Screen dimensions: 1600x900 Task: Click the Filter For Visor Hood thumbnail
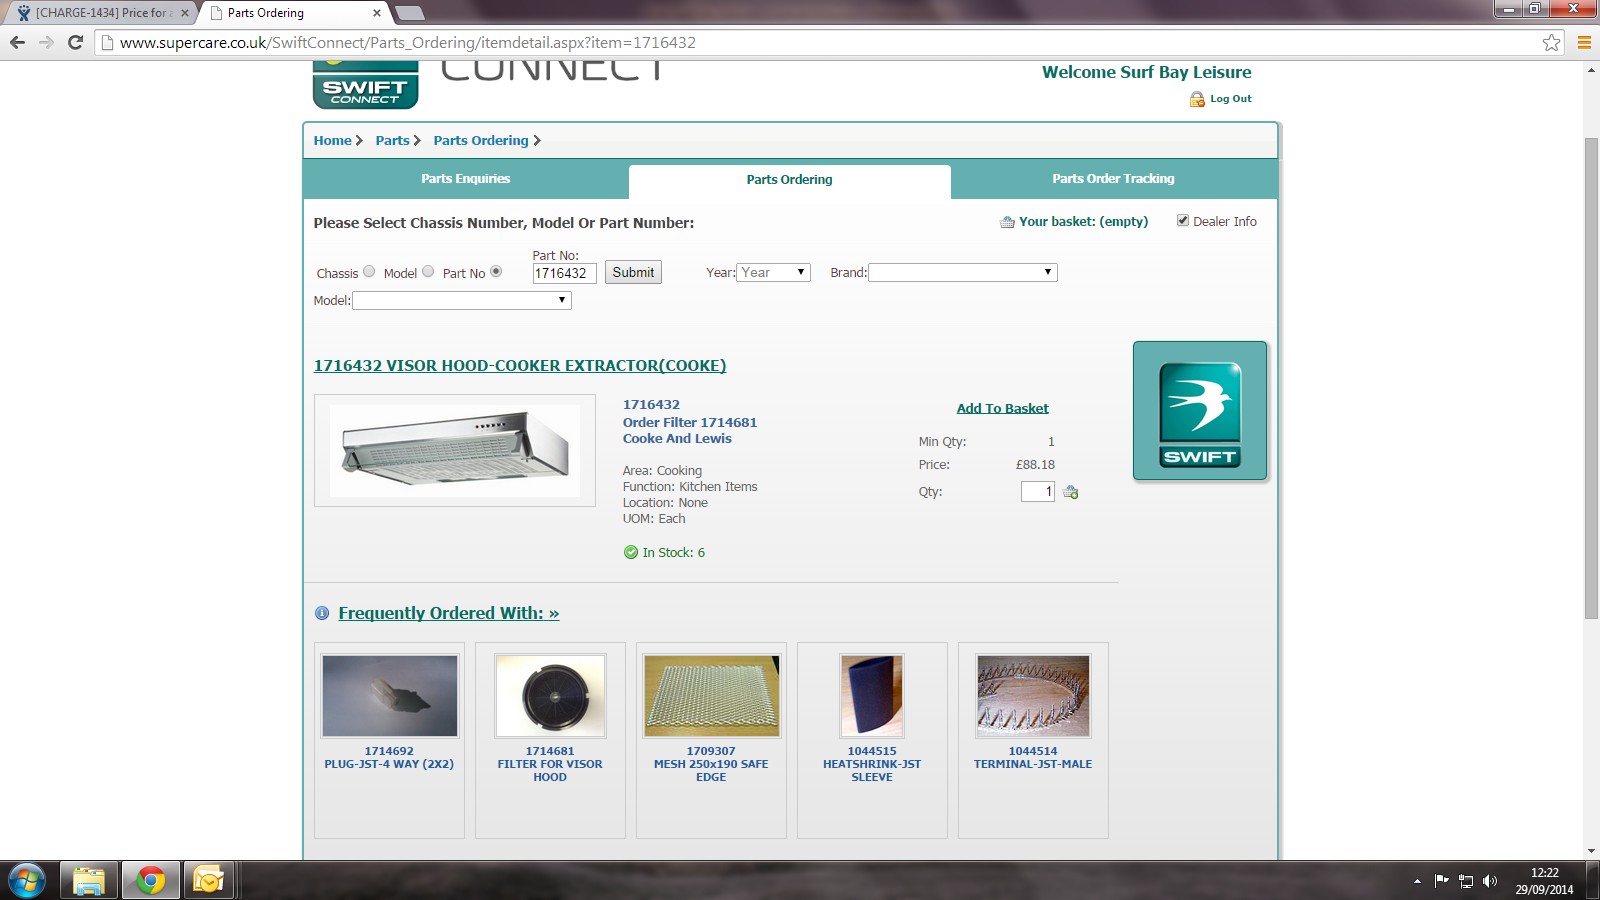pyautogui.click(x=550, y=696)
